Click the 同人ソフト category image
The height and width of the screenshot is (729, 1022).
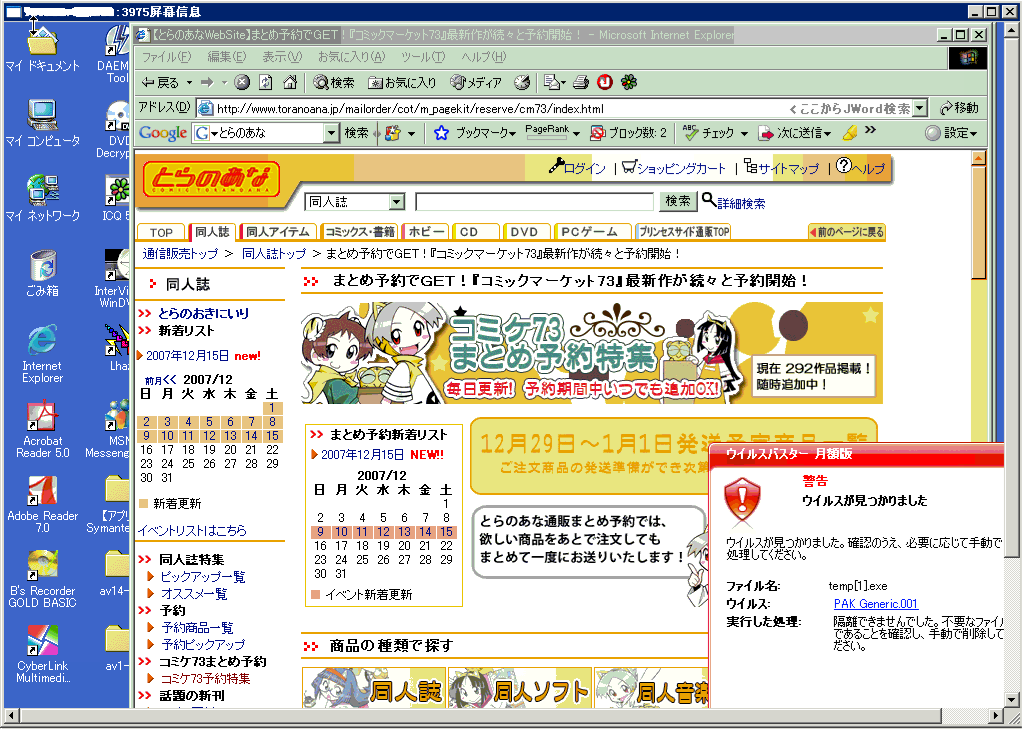tap(520, 687)
